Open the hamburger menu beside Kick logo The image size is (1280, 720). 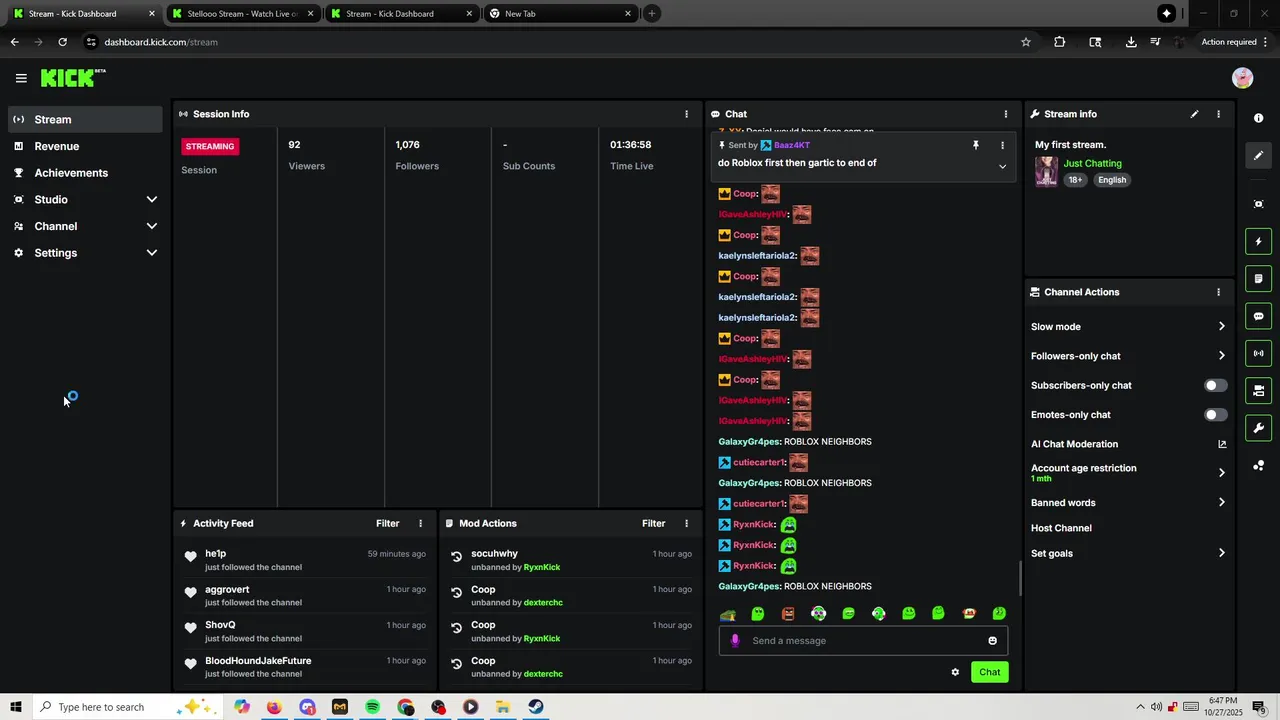pos(21,78)
